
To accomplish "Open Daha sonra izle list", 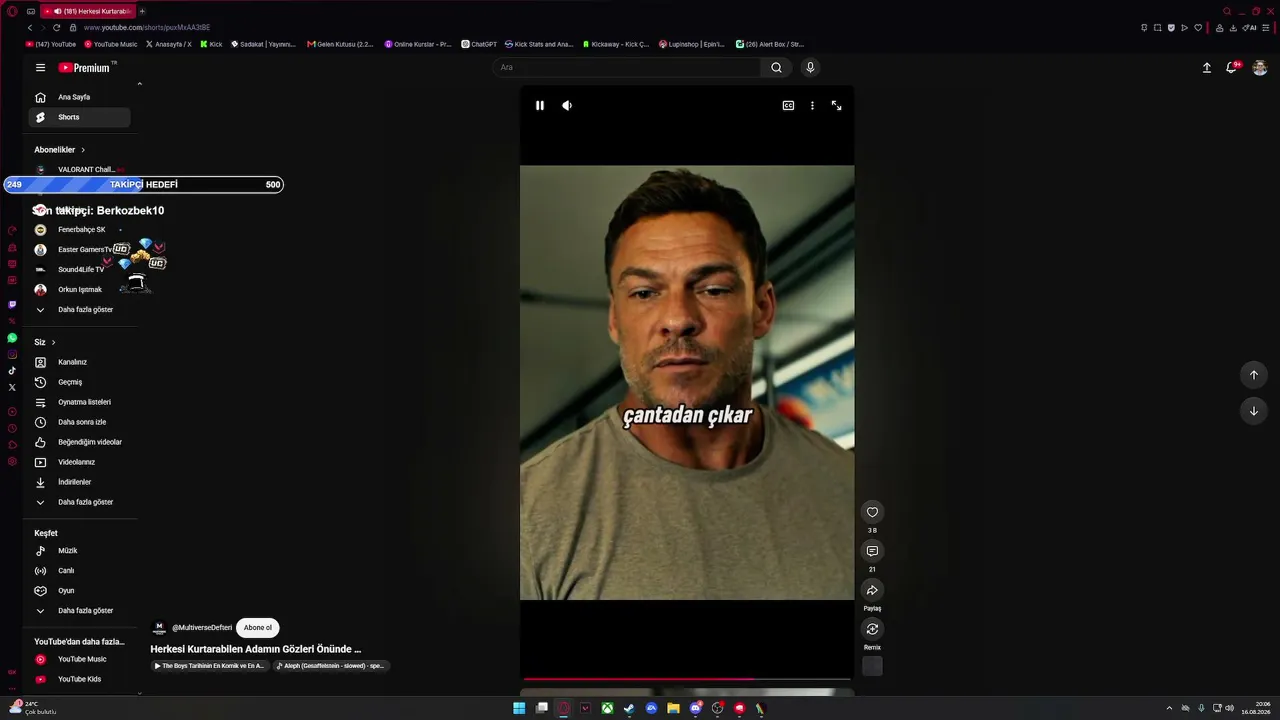I will point(80,422).
